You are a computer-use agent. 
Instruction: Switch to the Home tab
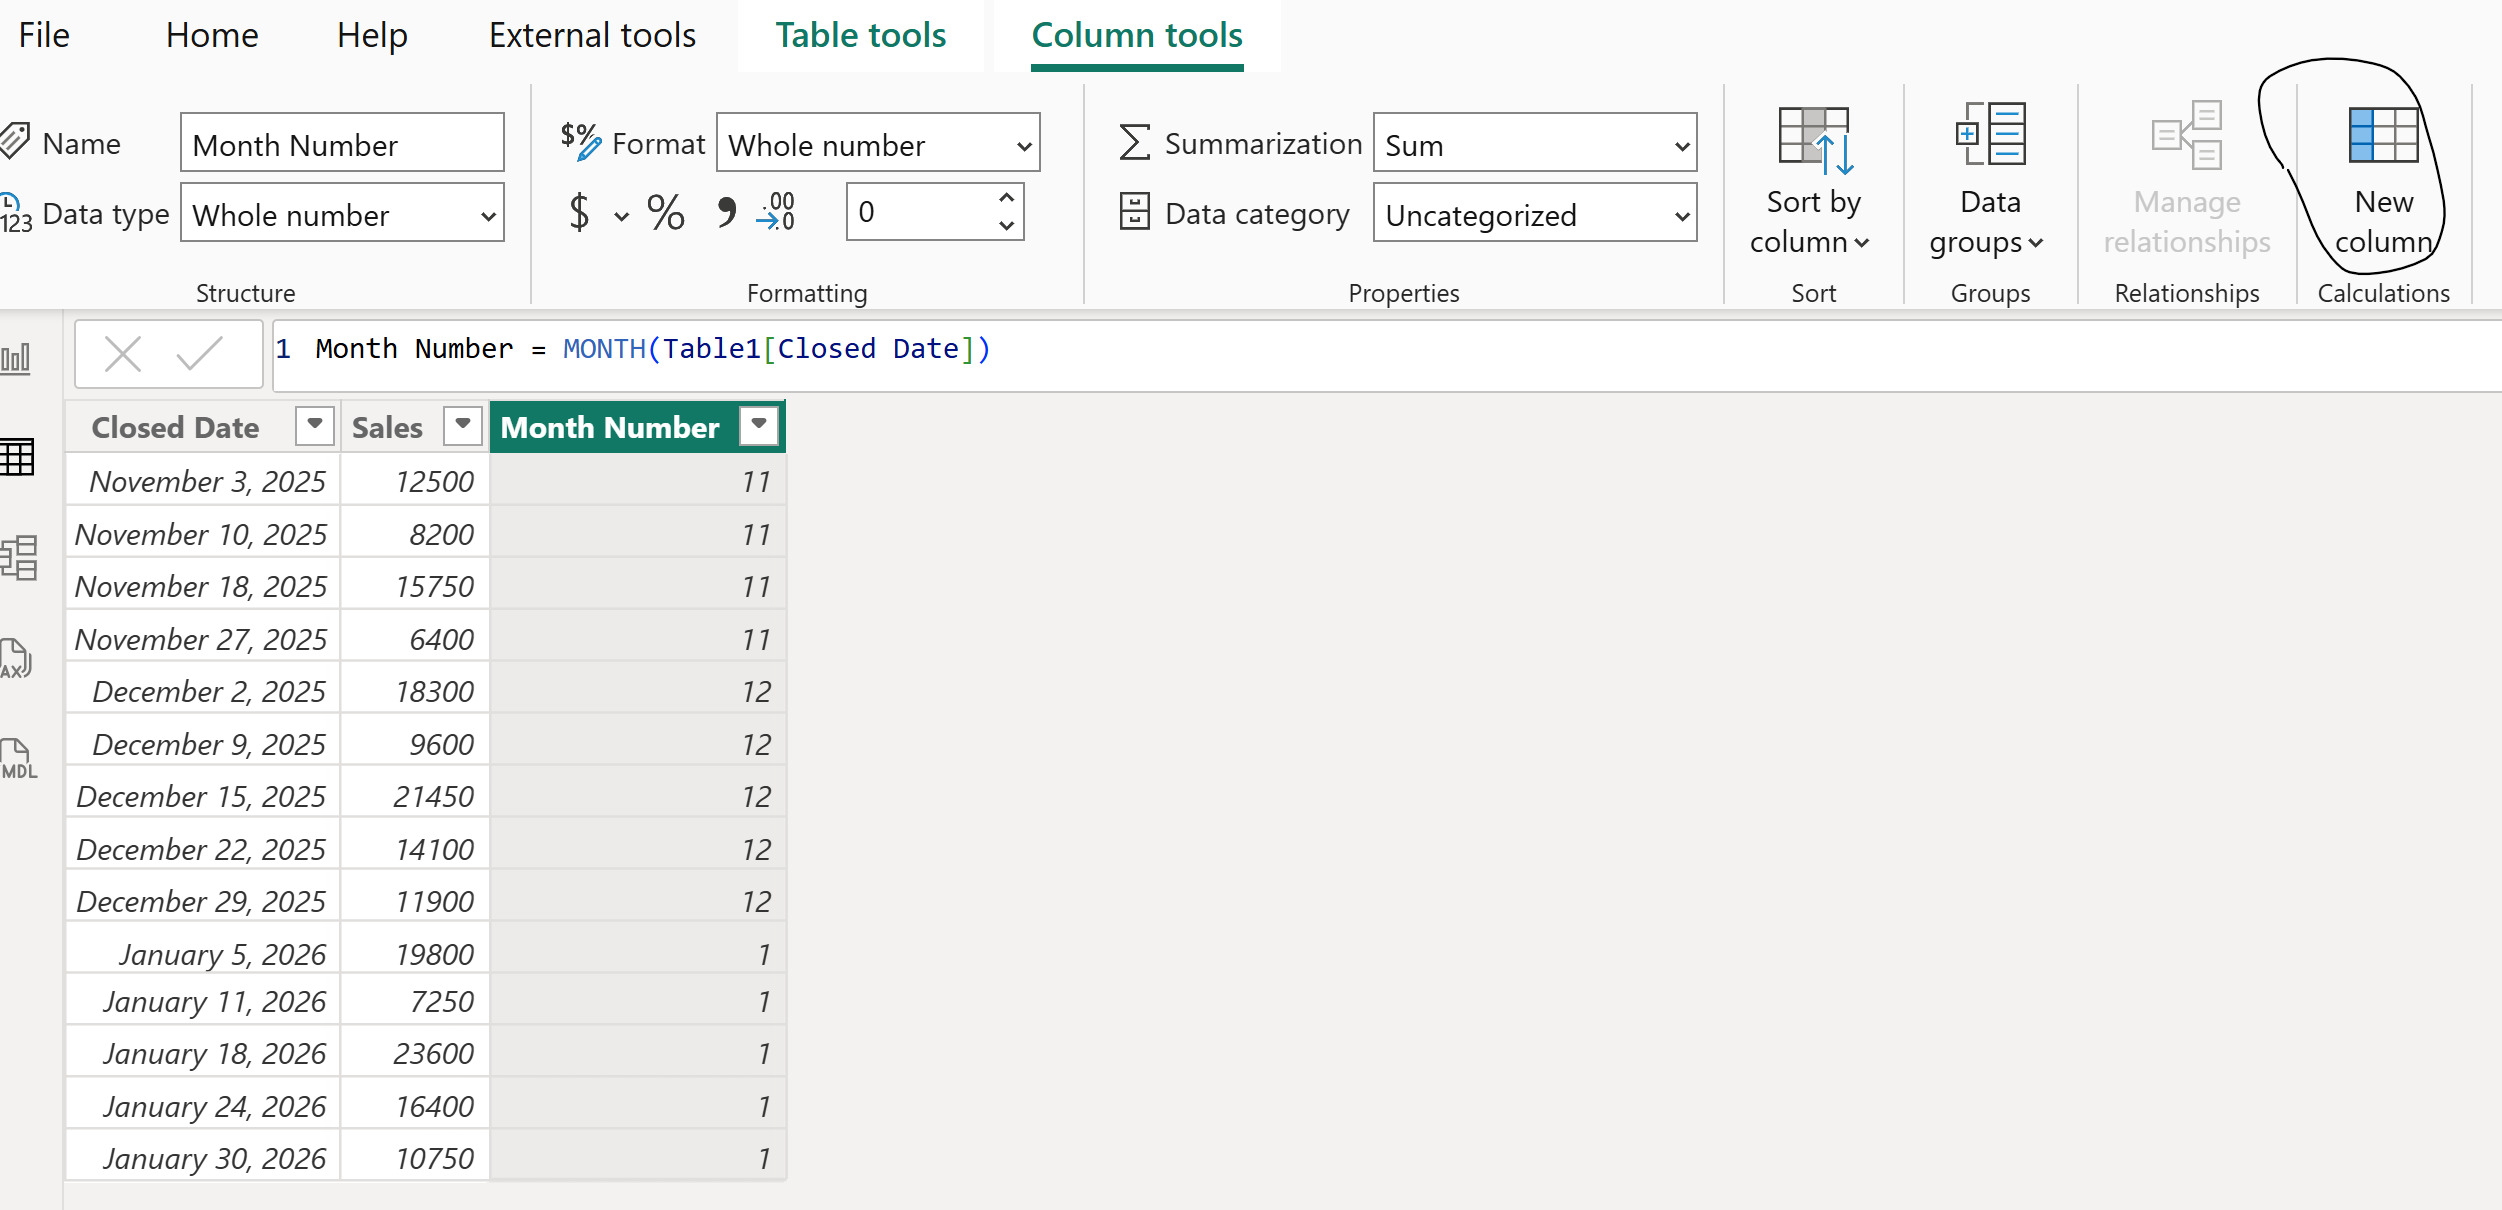pyautogui.click(x=212, y=36)
